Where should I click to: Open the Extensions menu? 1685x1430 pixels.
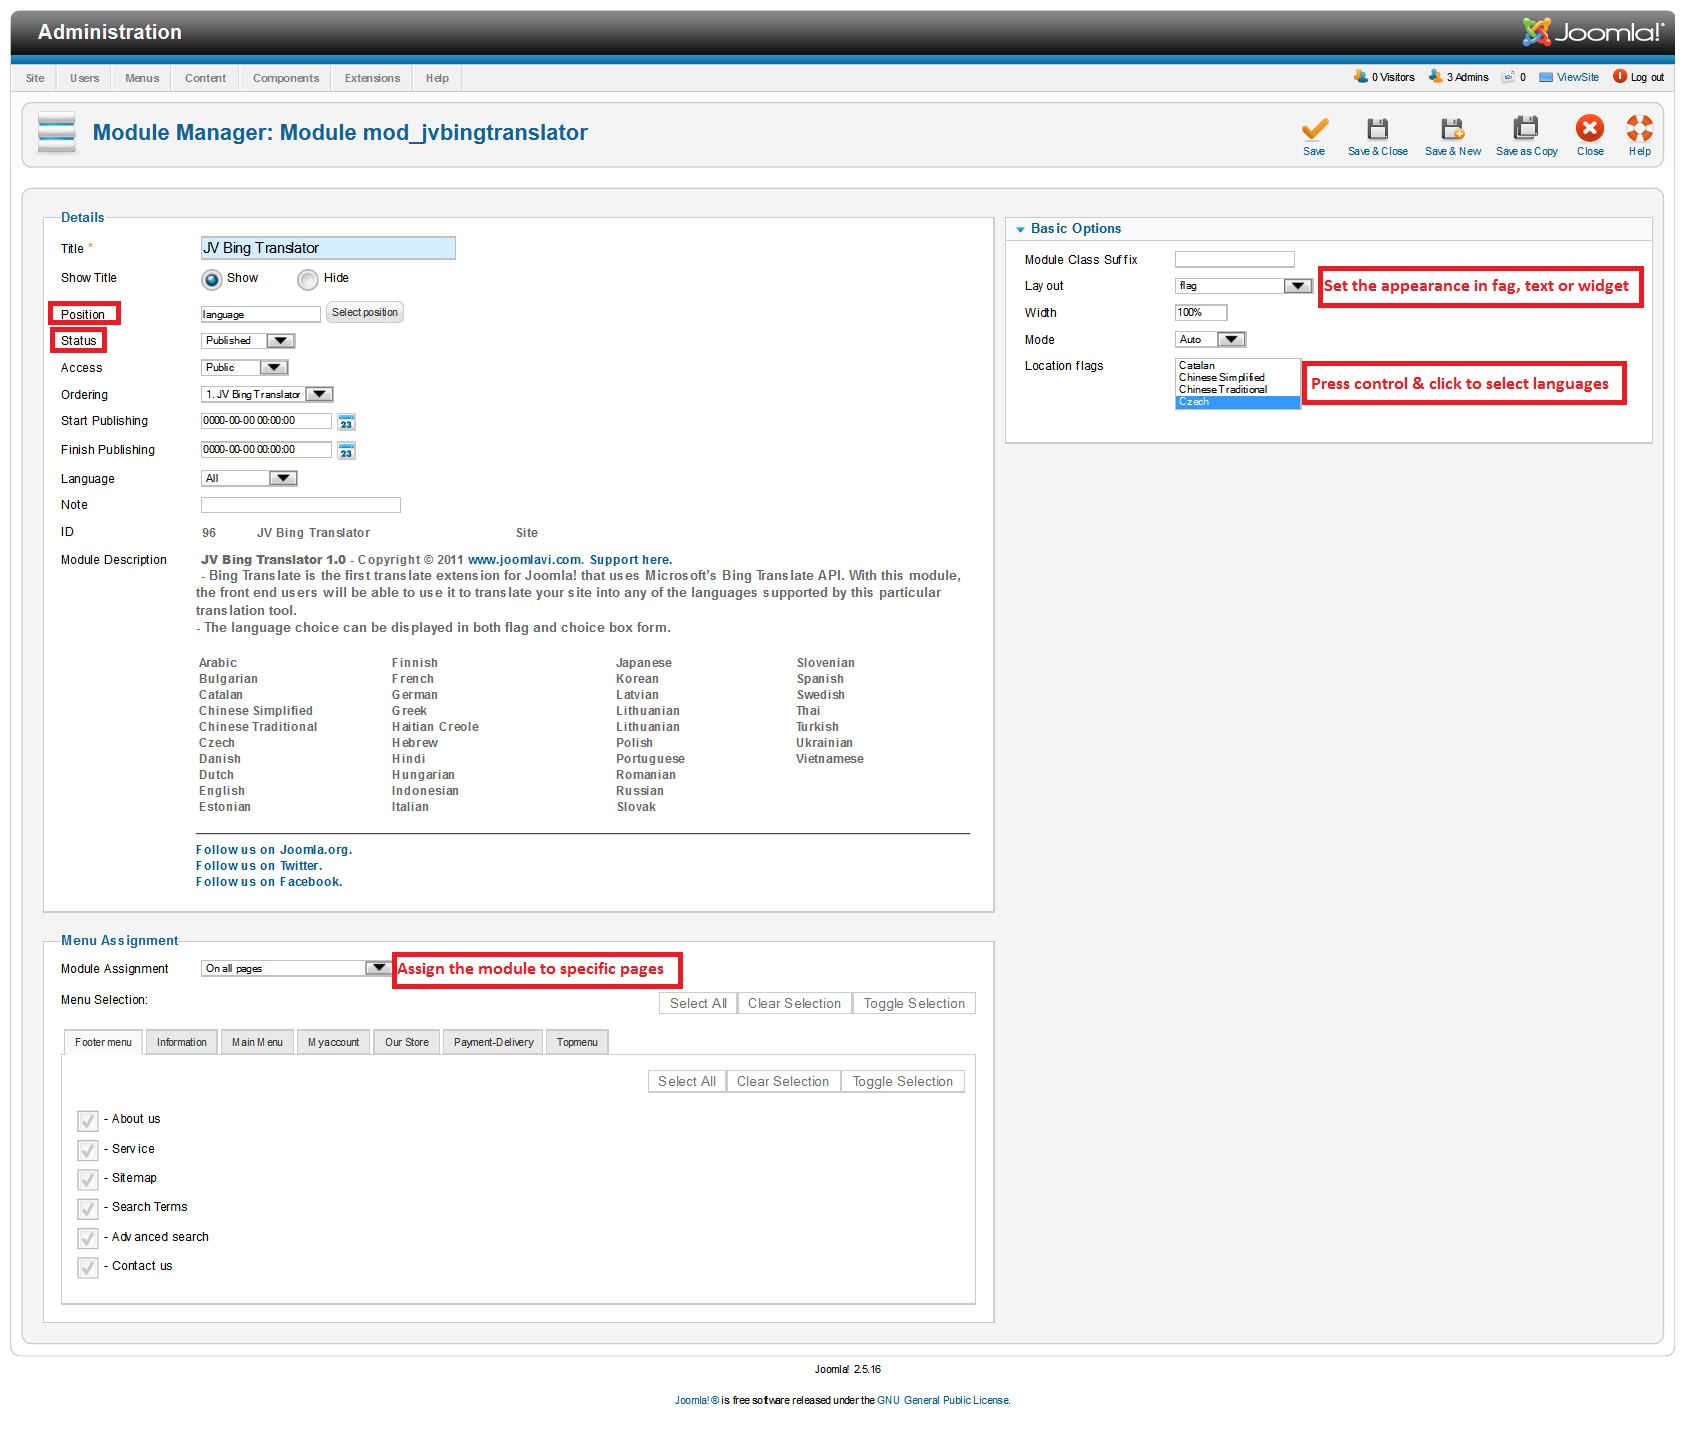372,78
